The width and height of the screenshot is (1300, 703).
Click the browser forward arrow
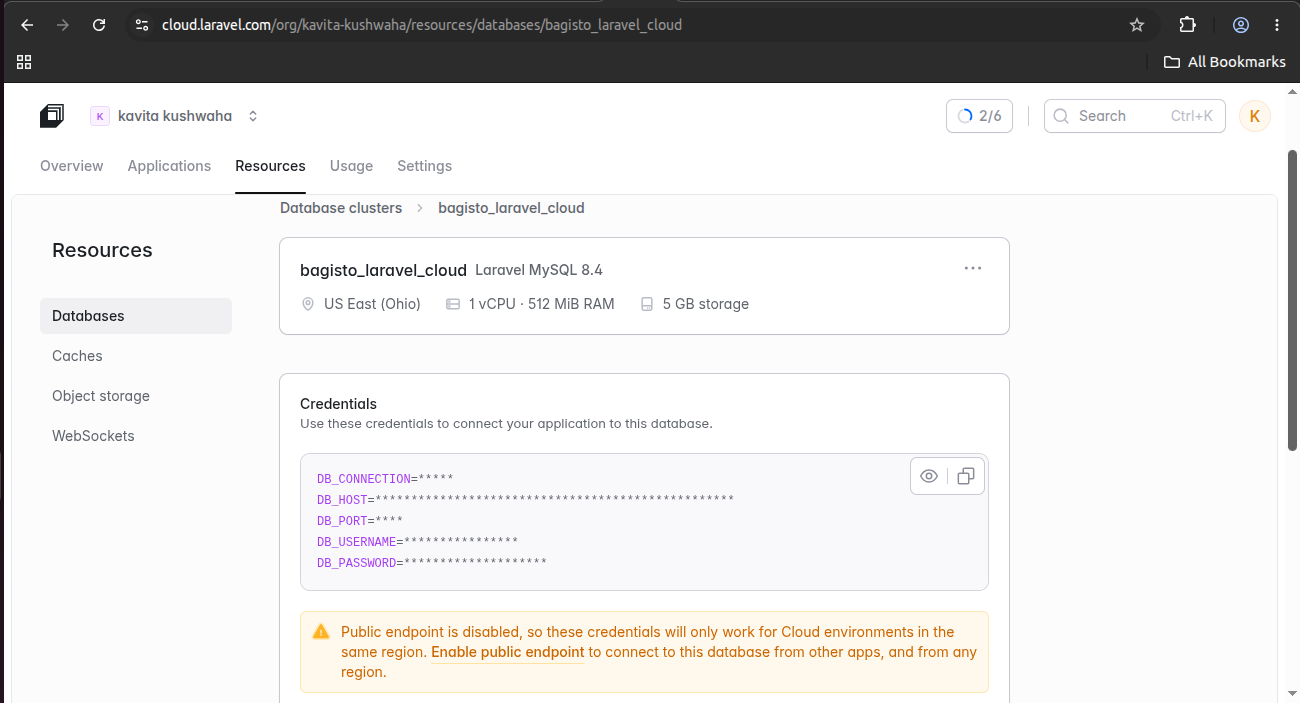[x=63, y=25]
